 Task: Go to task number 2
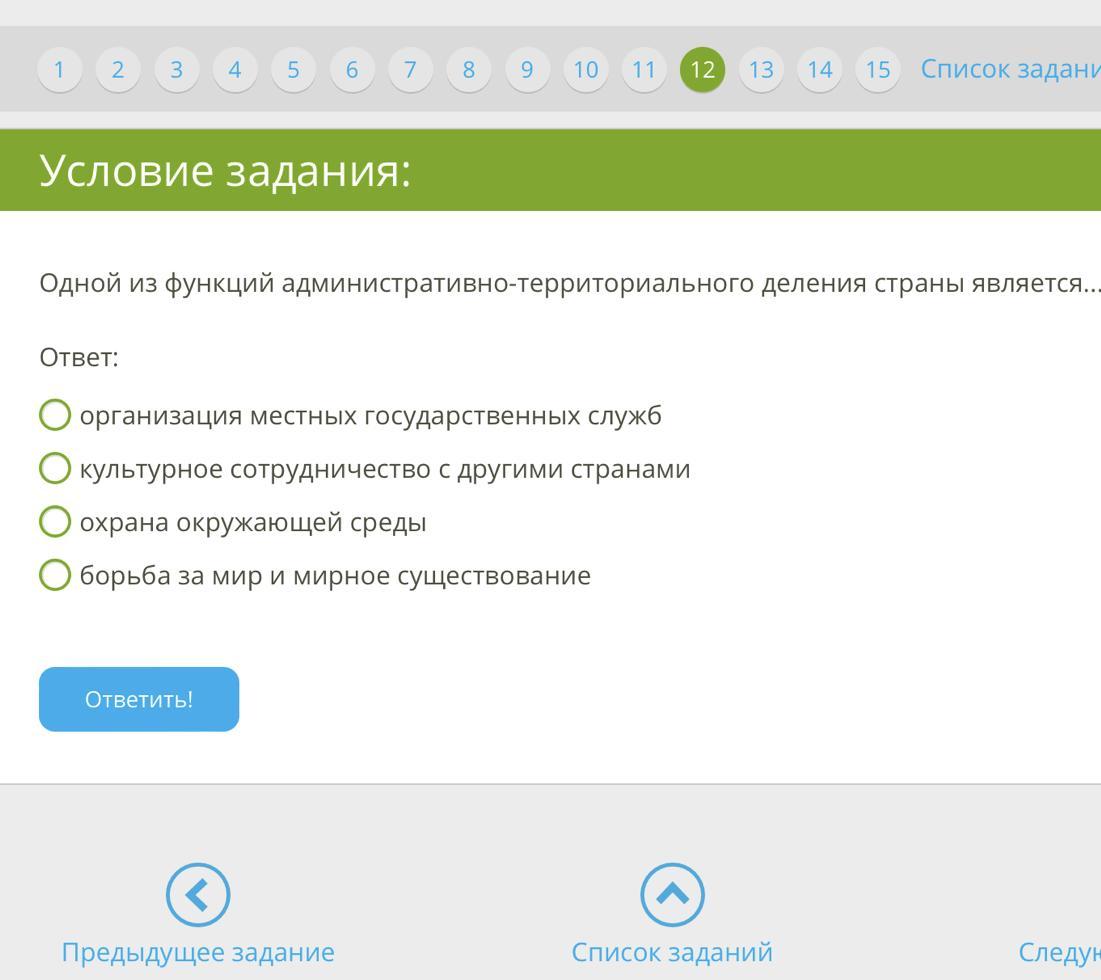tap(118, 69)
